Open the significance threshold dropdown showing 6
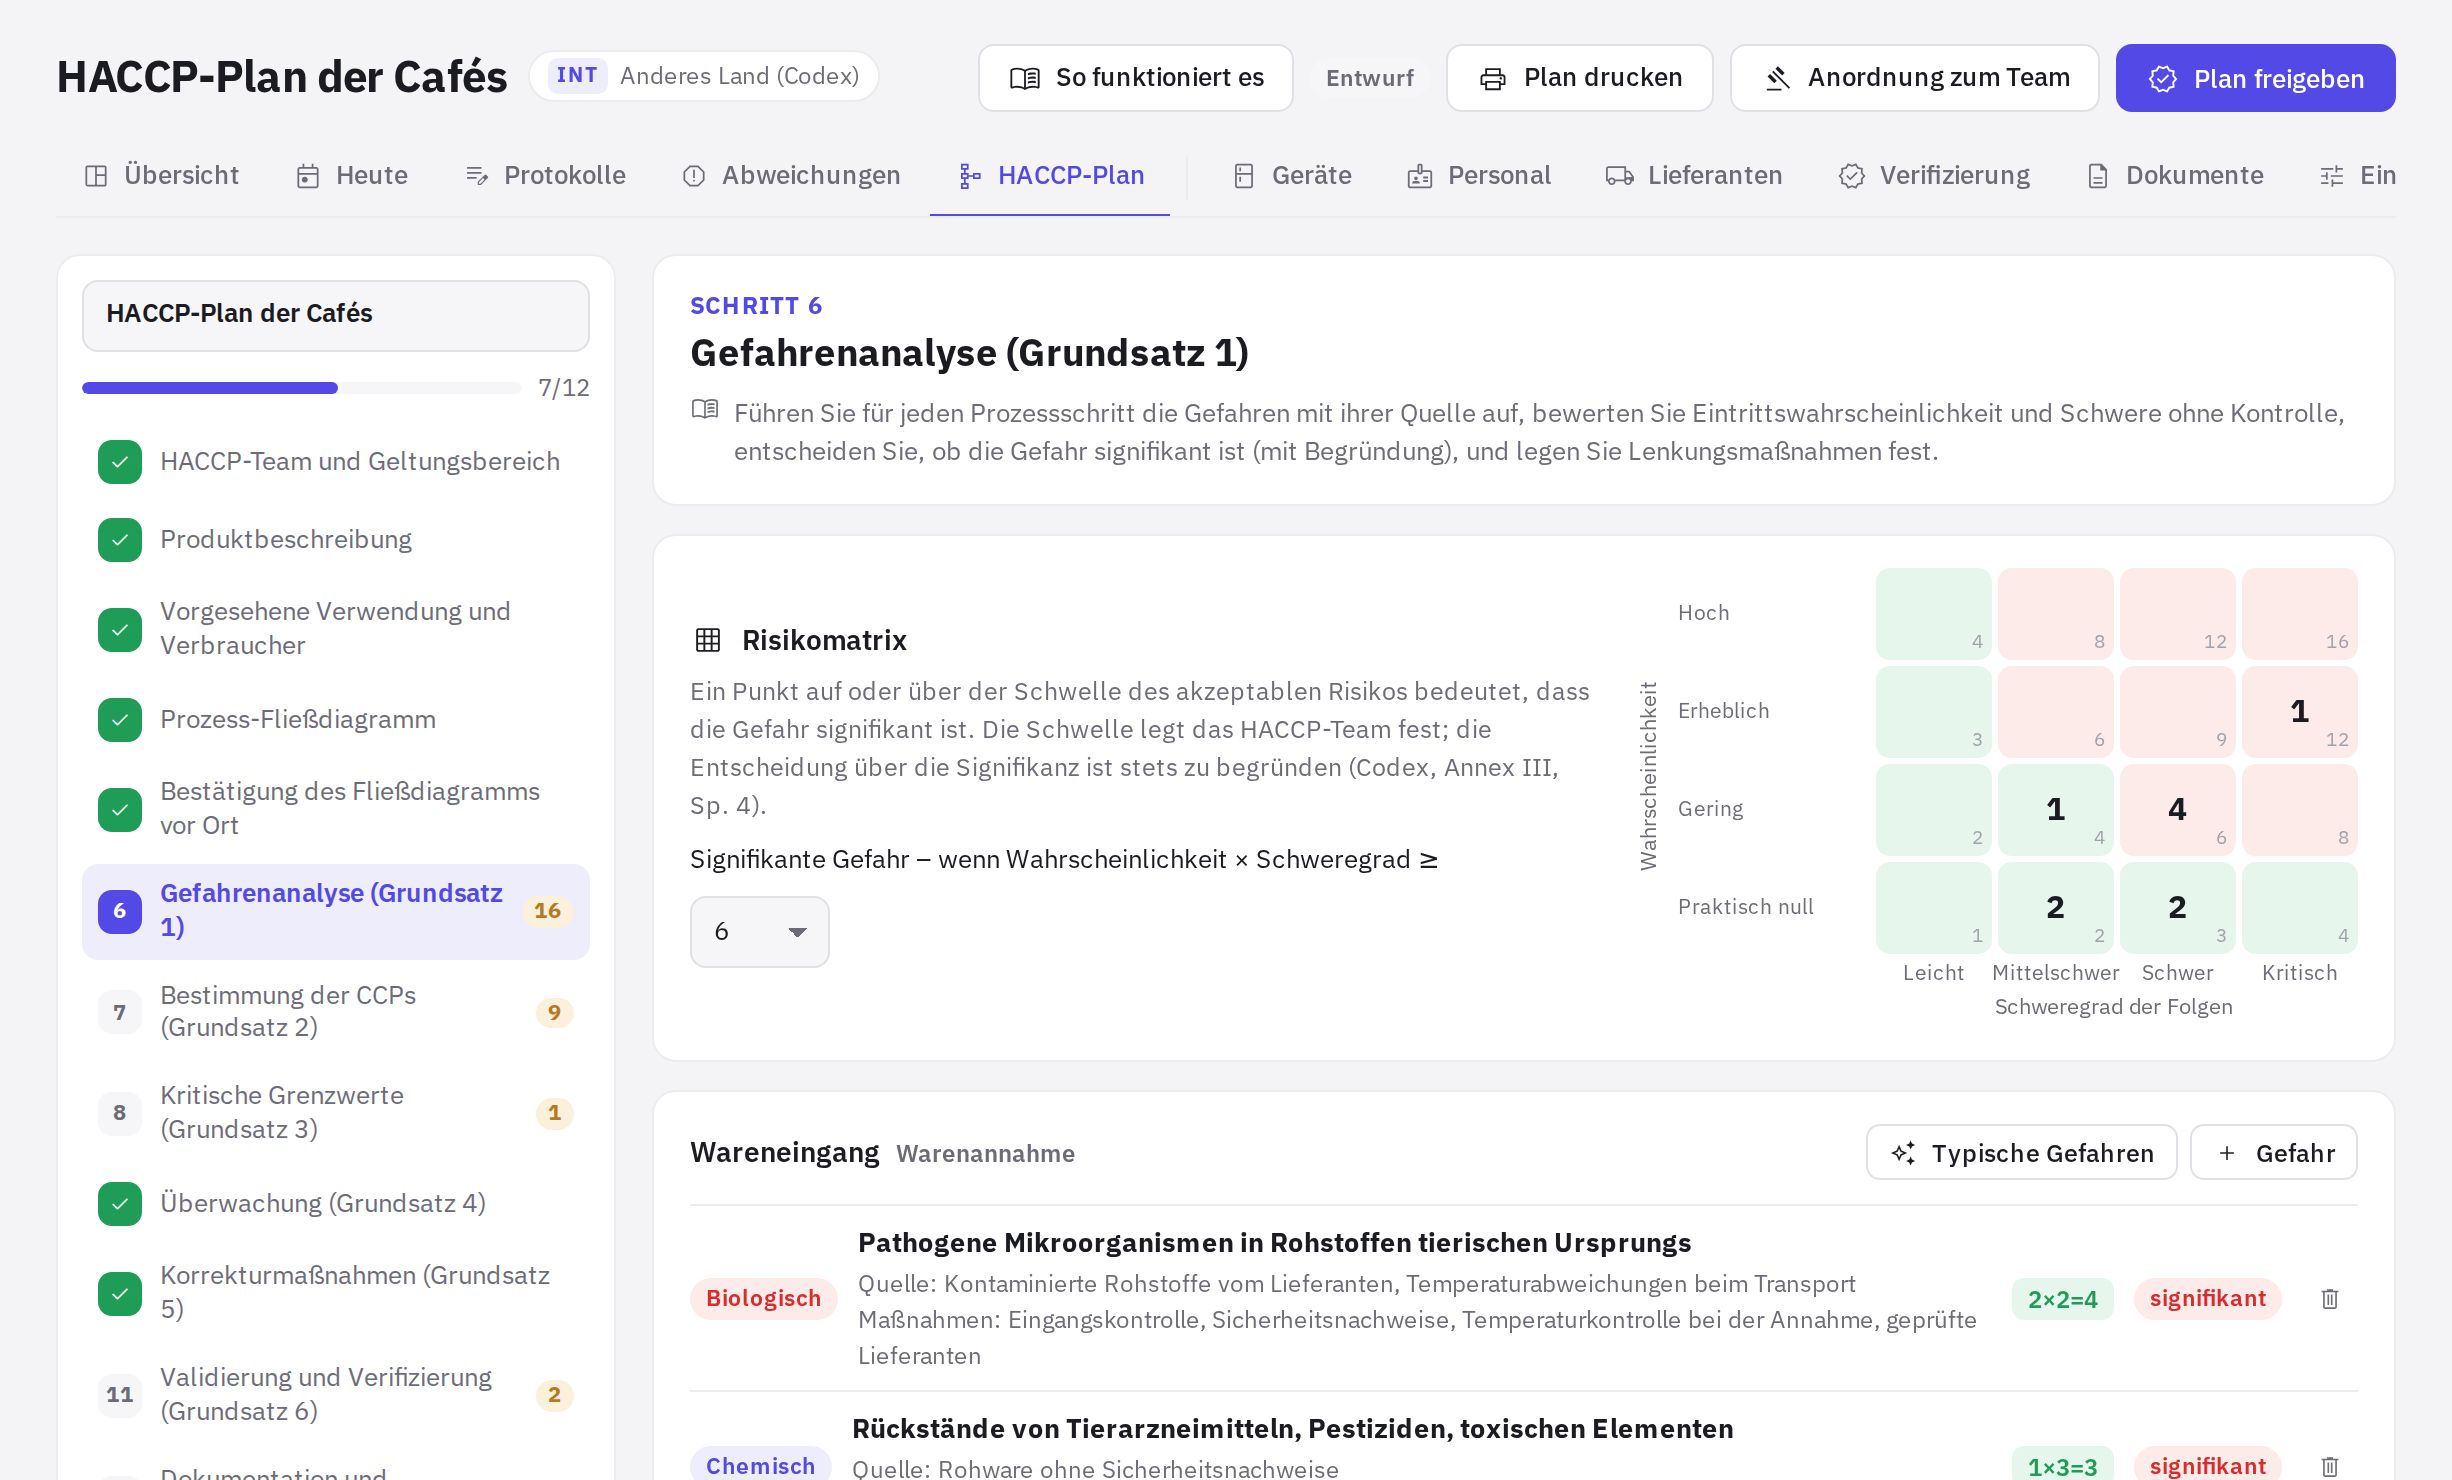This screenshot has height=1480, width=2452. pos(760,932)
